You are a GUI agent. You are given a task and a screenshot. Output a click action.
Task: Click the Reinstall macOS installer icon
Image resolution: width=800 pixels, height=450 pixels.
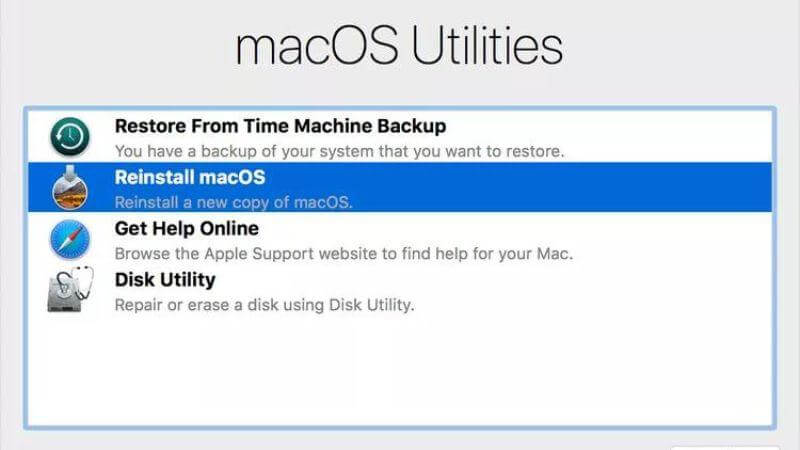pyautogui.click(x=70, y=188)
